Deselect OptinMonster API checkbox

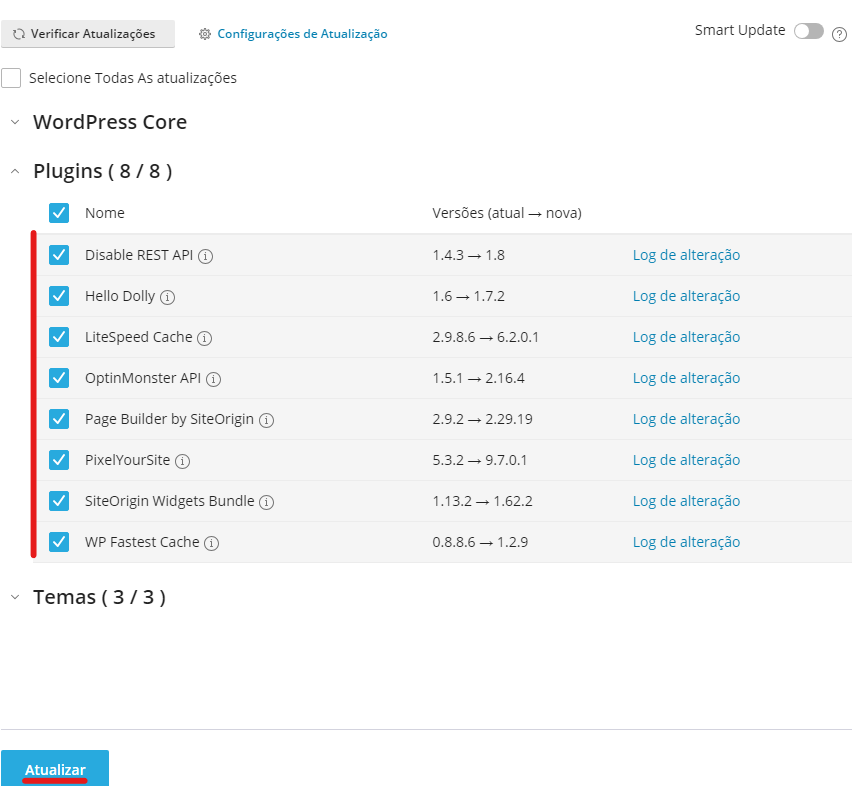(x=59, y=378)
